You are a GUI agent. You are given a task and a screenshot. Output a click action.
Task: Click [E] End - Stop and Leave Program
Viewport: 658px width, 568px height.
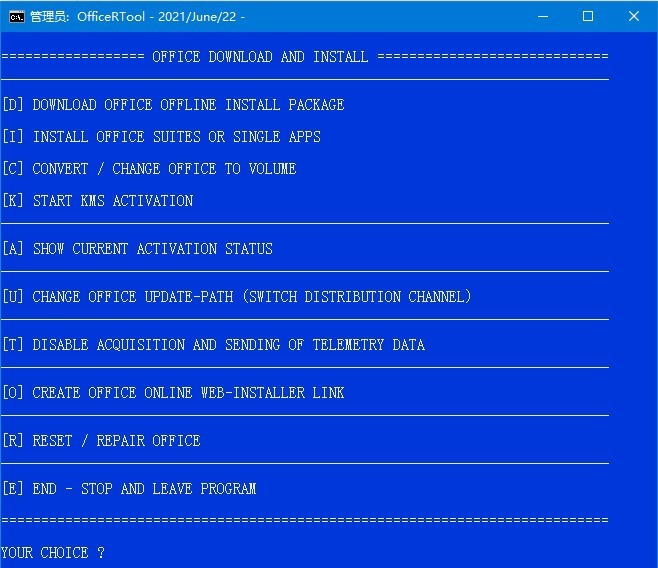tap(129, 489)
